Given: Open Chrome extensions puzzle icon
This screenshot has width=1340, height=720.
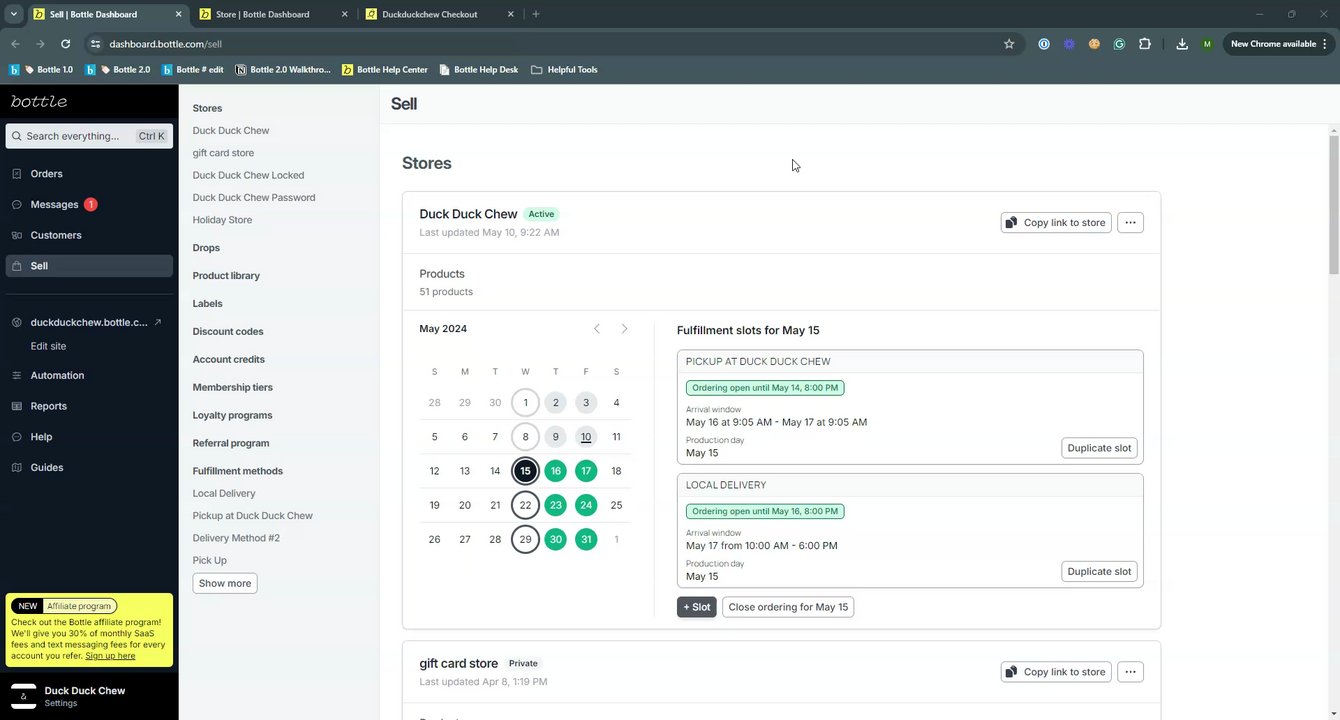Looking at the screenshot, I should tap(1145, 44).
